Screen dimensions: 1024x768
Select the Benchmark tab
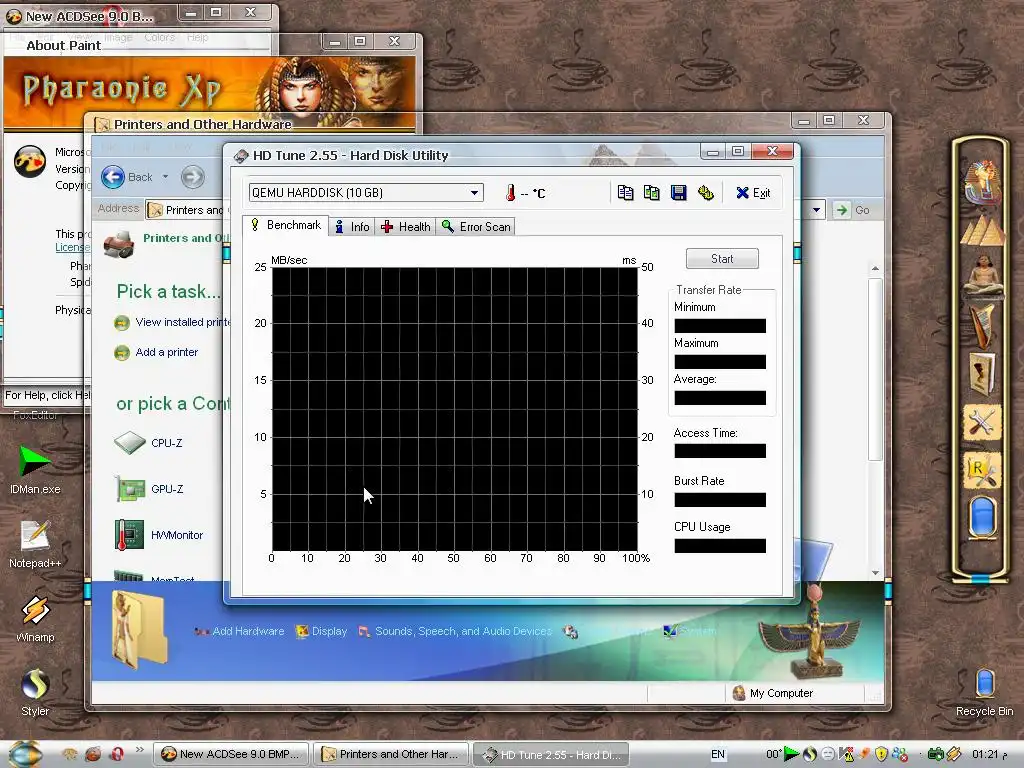tap(286, 225)
